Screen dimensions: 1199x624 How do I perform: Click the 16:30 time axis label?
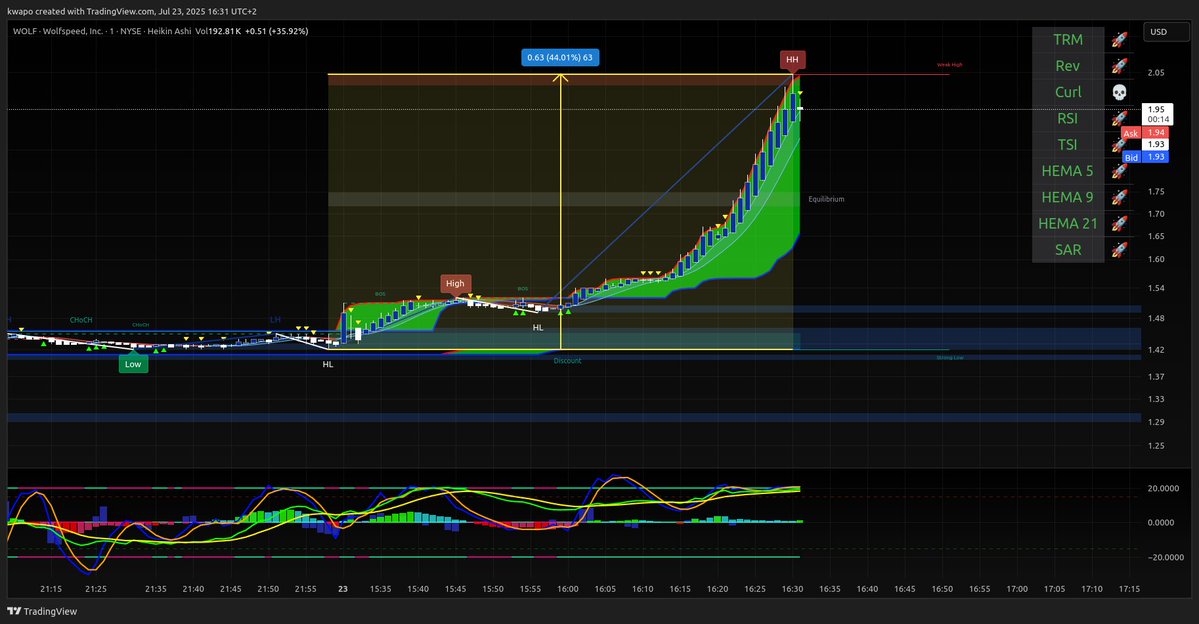792,589
